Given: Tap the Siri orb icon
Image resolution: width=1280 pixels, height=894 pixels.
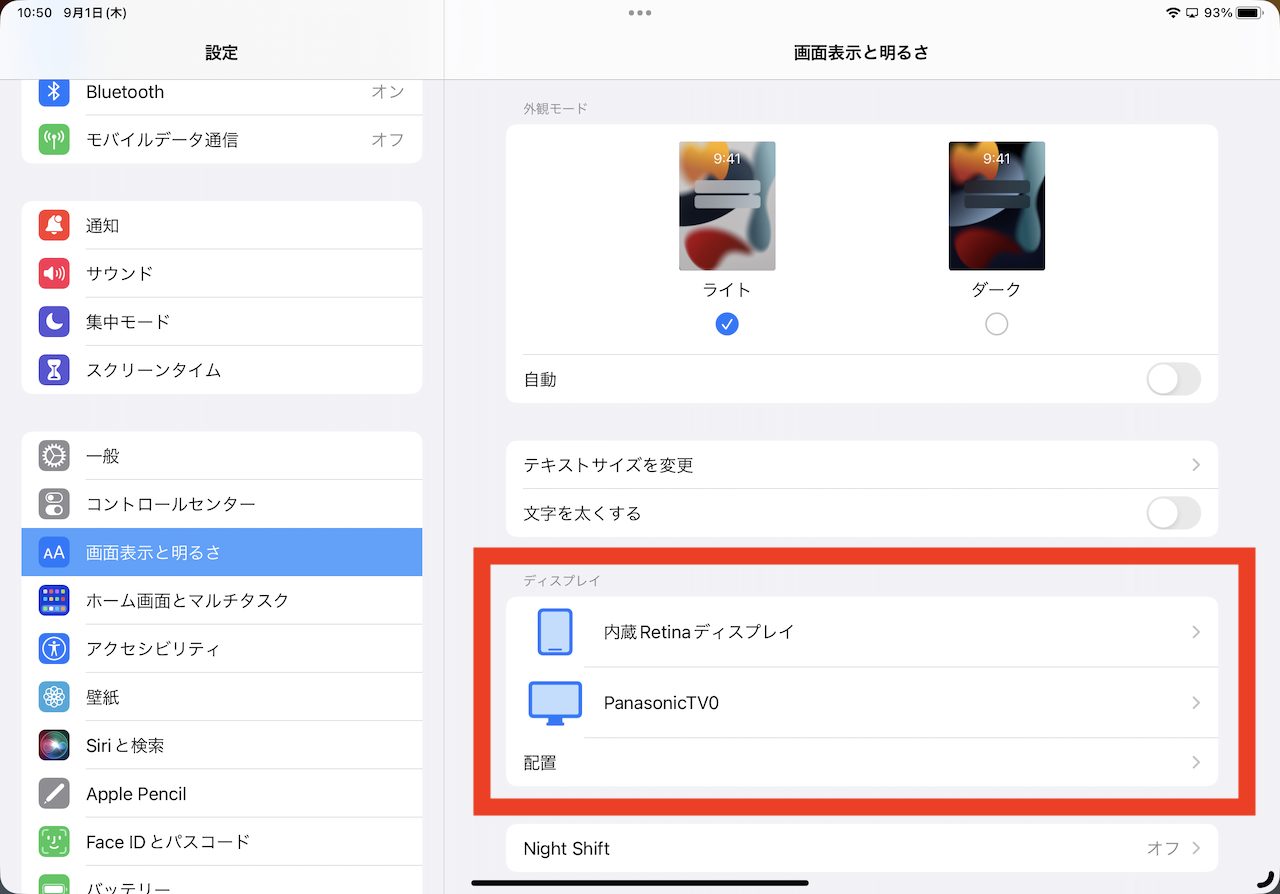Looking at the screenshot, I should [x=54, y=745].
